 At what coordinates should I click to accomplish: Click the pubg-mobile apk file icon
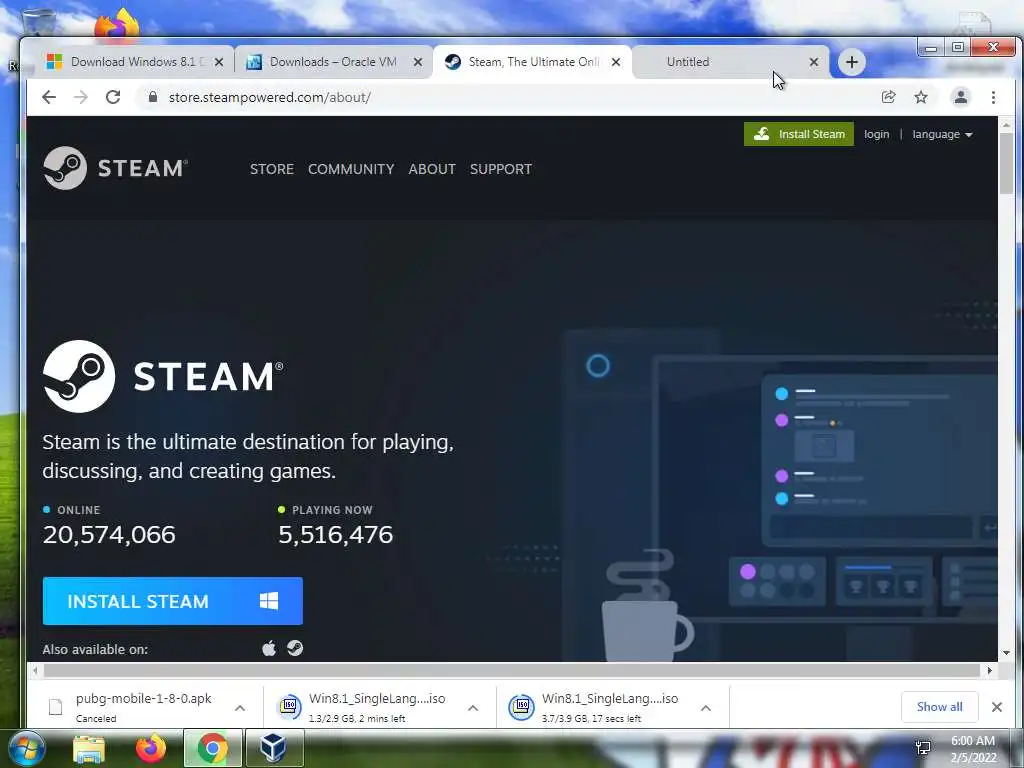(x=56, y=707)
